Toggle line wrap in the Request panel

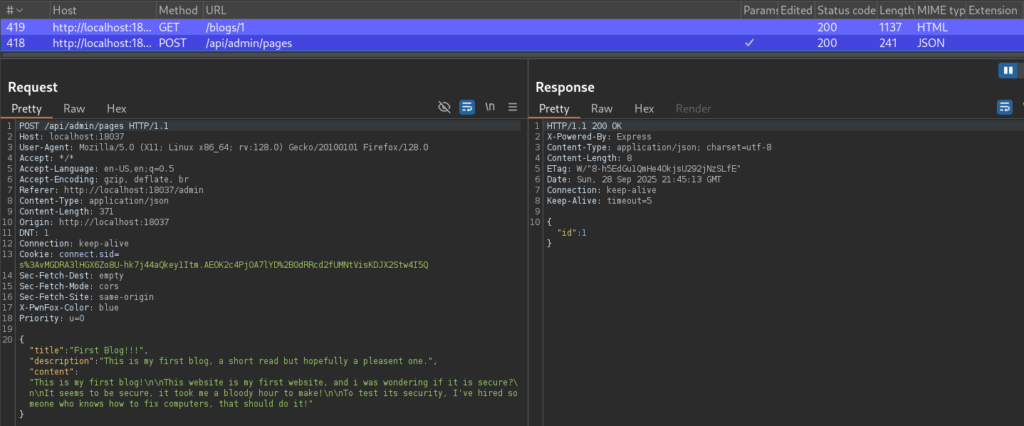(467, 107)
